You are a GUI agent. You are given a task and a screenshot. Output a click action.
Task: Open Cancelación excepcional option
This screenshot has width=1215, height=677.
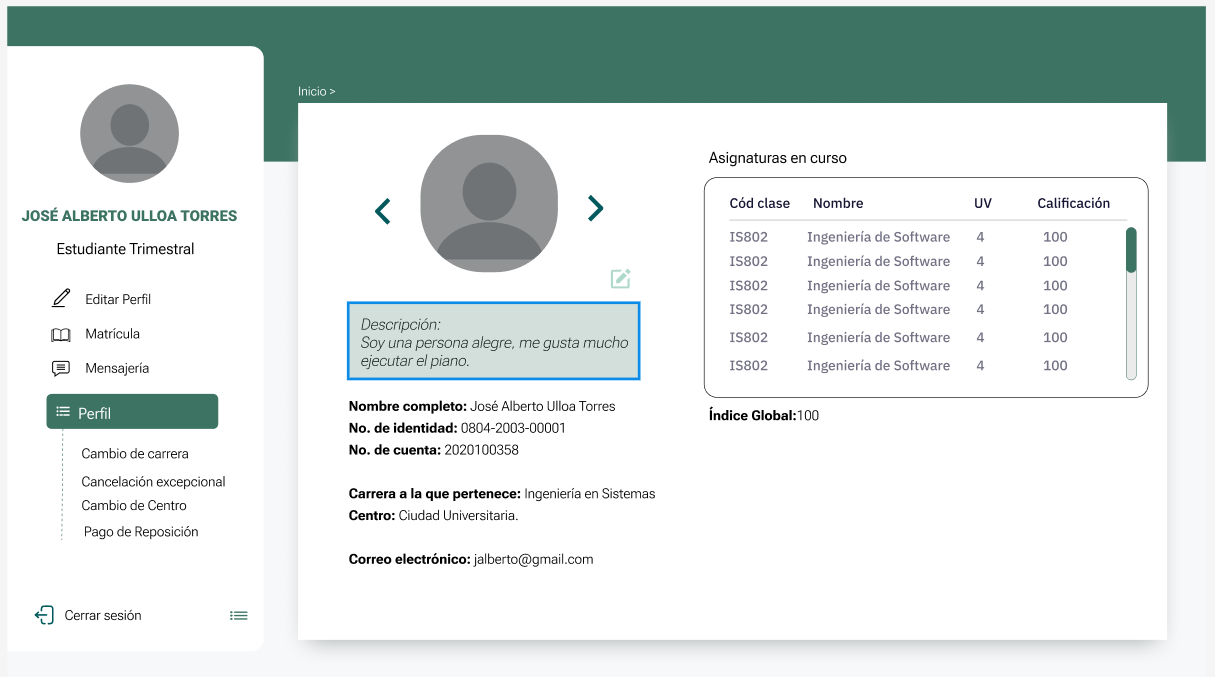point(153,481)
